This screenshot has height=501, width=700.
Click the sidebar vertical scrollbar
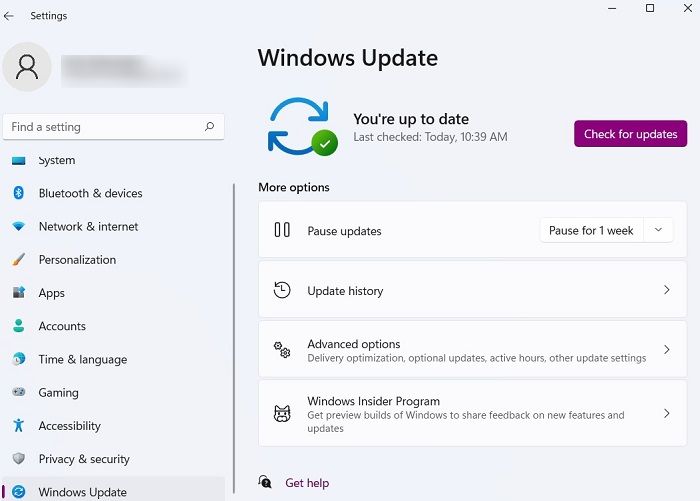point(233,338)
